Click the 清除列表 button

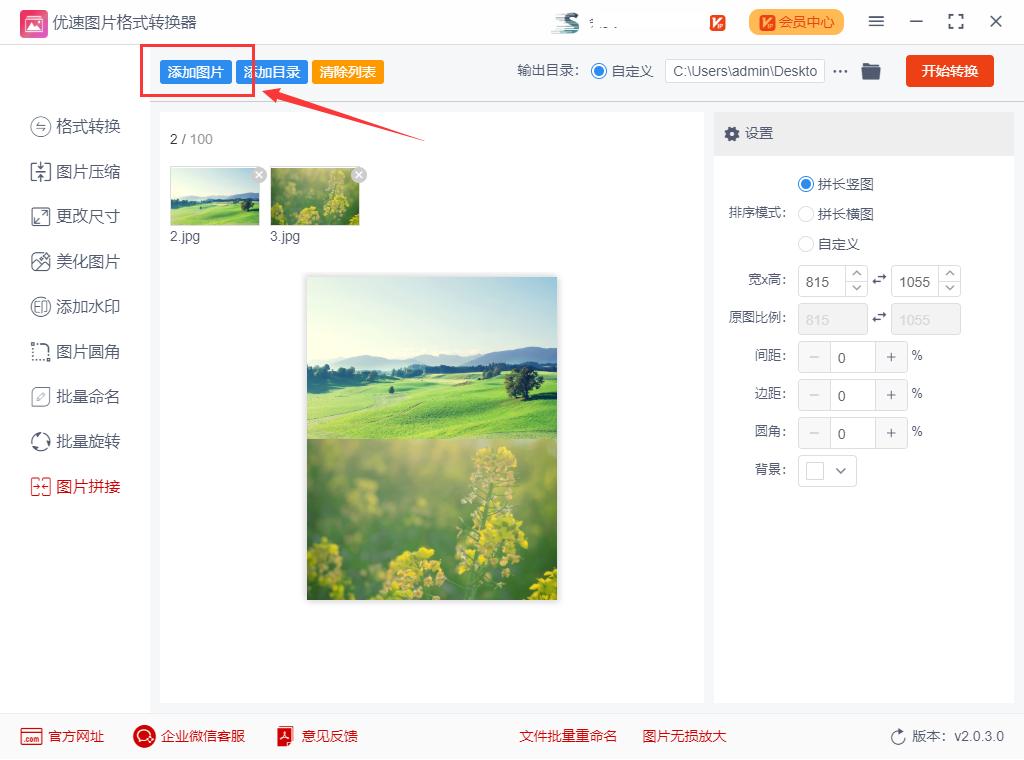[x=347, y=71]
